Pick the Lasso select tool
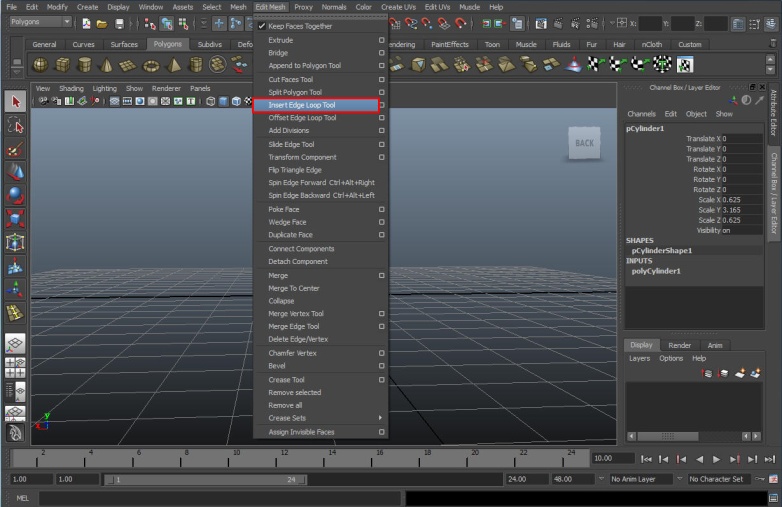The image size is (782, 507). 15,125
